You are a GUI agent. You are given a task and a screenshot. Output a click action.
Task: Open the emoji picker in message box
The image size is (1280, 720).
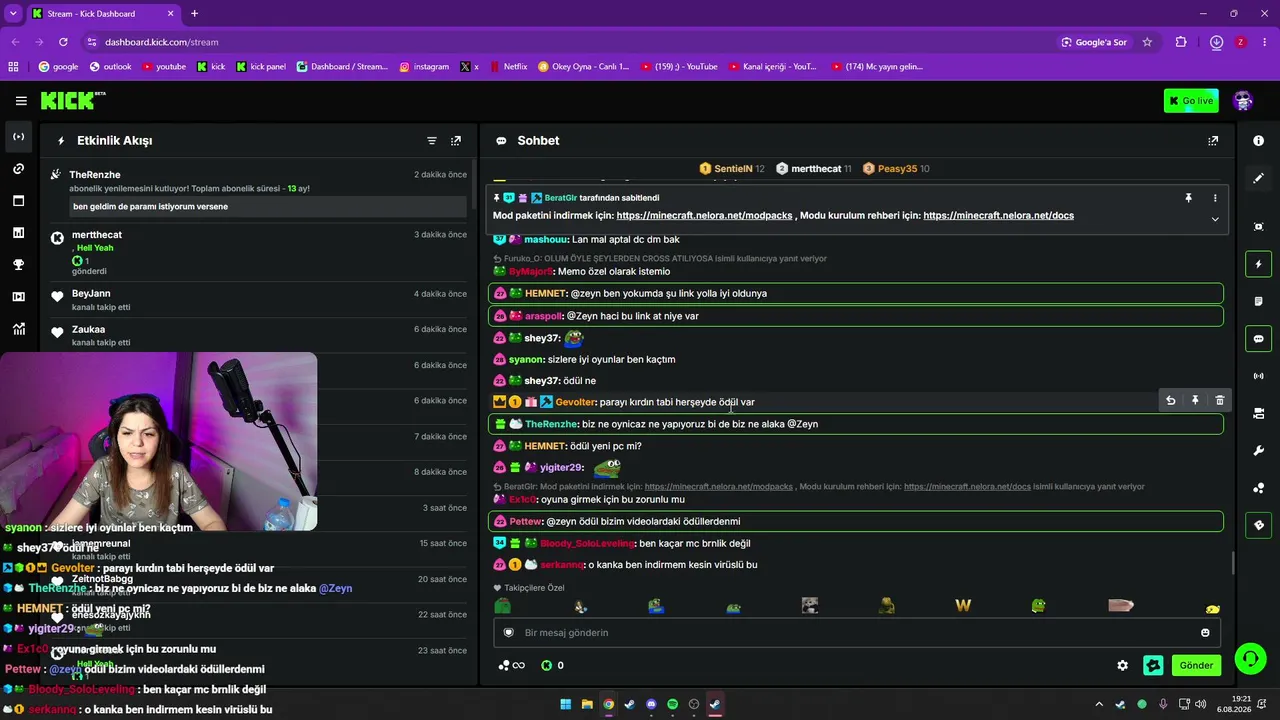pyautogui.click(x=1205, y=633)
